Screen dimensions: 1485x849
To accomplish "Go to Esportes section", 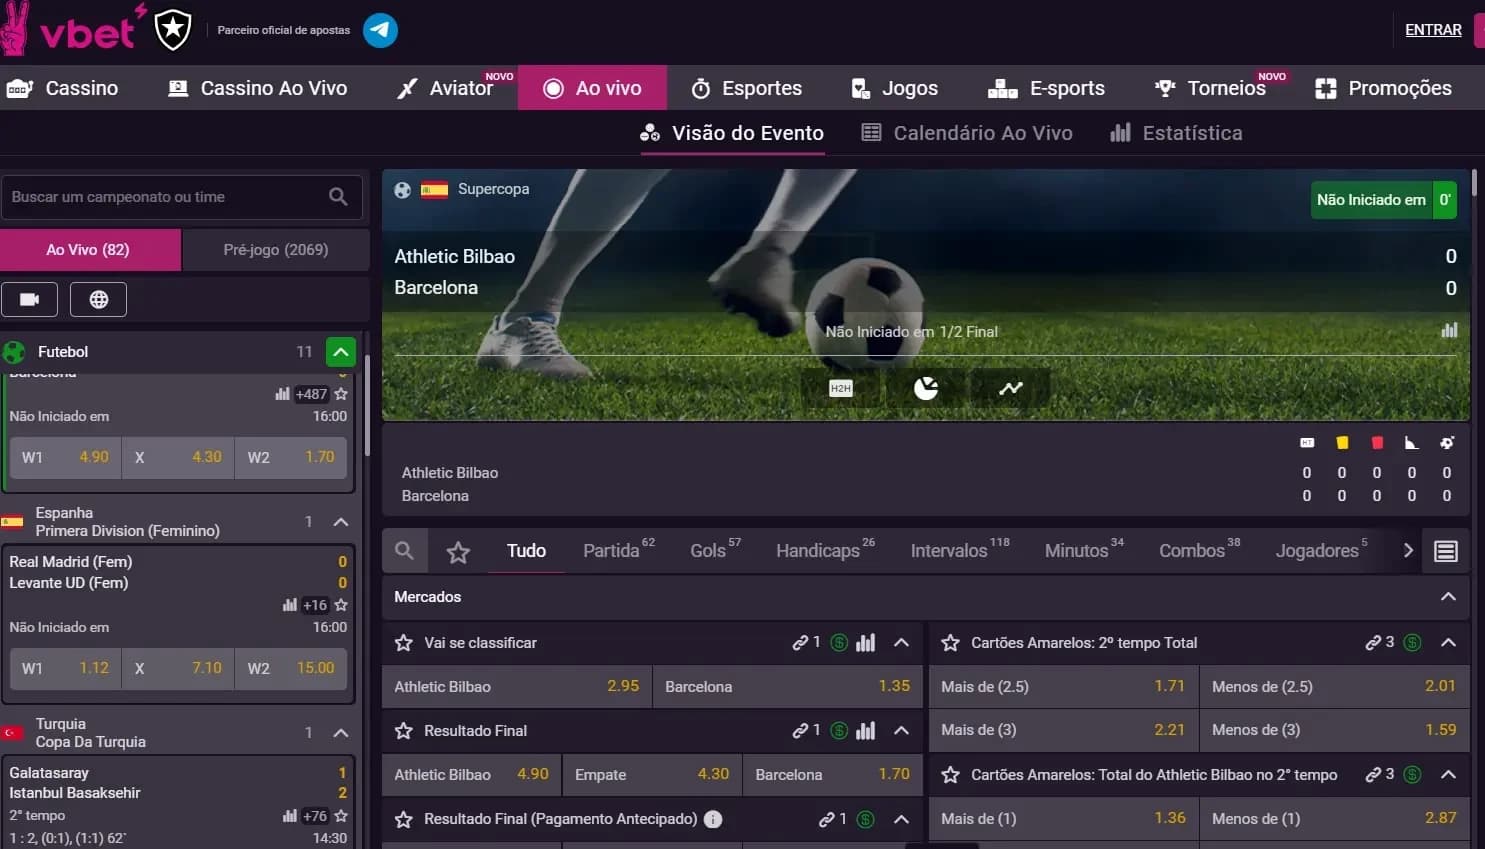I will pos(747,88).
